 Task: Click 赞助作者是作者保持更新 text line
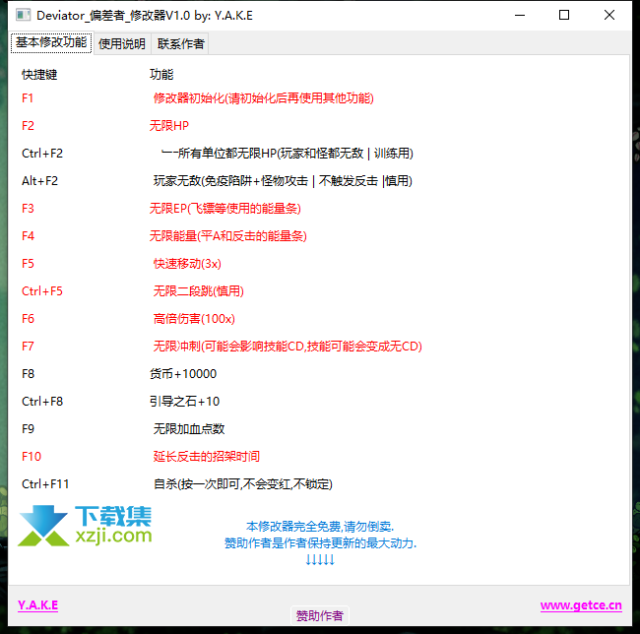(x=320, y=543)
